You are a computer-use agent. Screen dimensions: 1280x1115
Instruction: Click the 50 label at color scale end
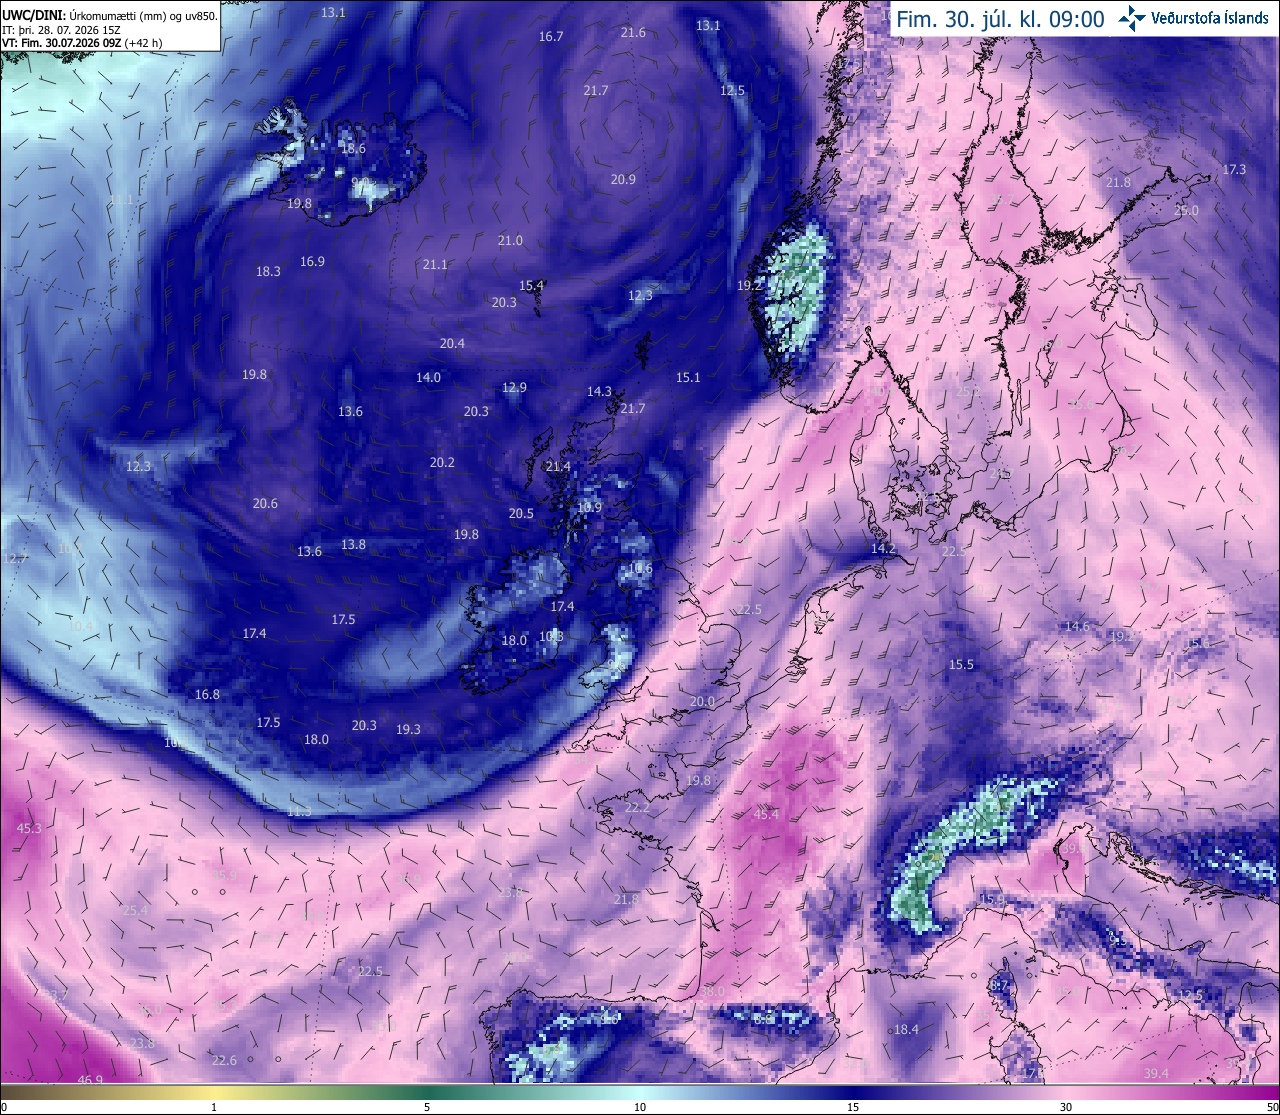1272,1107
